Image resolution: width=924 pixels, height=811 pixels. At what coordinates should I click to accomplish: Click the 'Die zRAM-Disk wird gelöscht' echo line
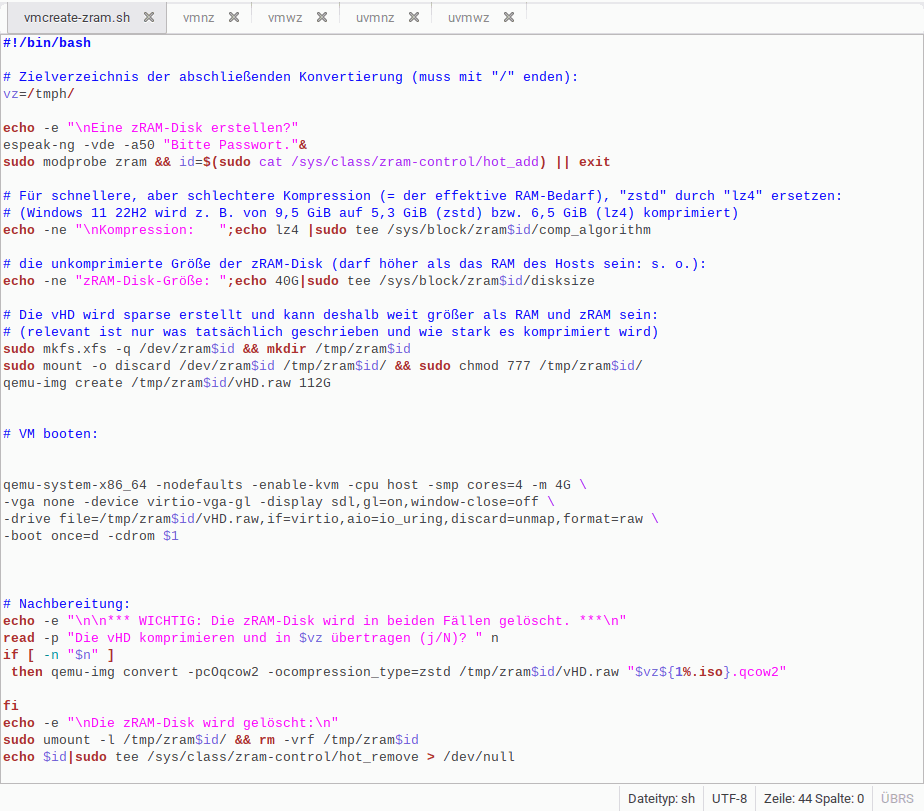point(171,723)
